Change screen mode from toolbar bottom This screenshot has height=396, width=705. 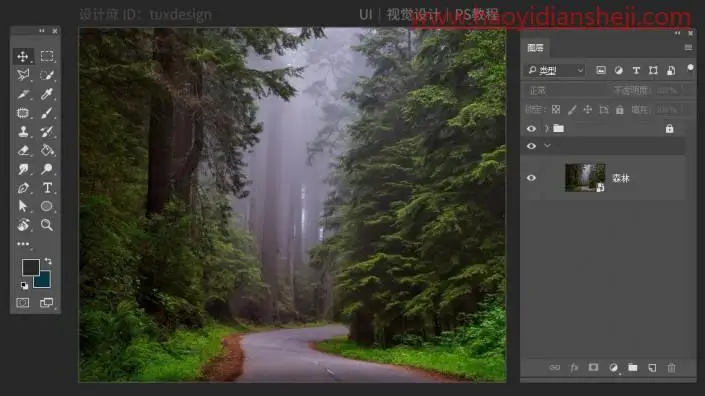coord(47,303)
